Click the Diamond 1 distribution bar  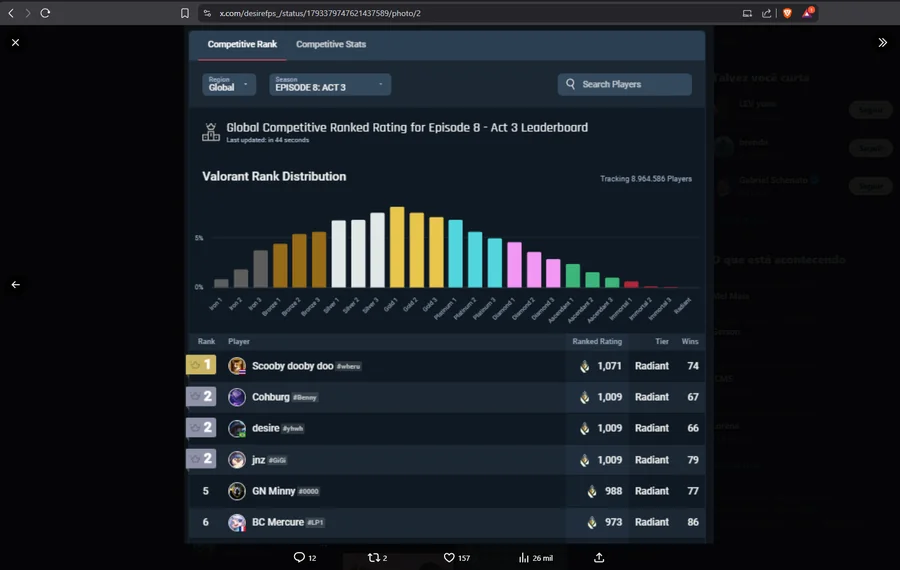pyautogui.click(x=514, y=265)
